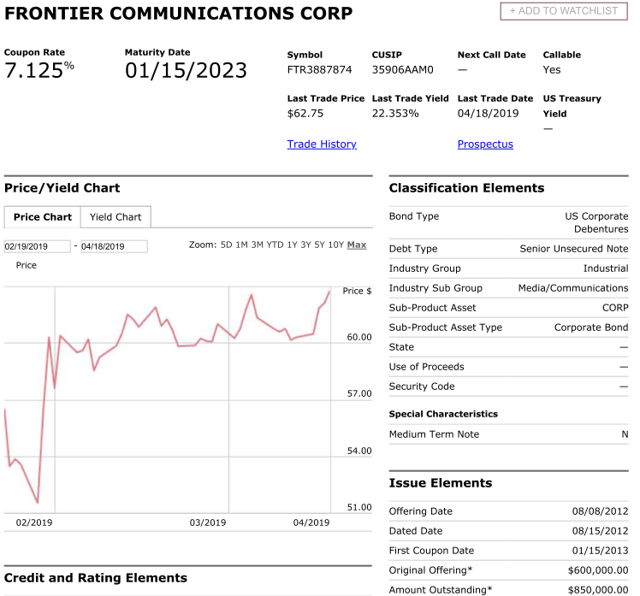The width and height of the screenshot is (640, 596).
Task: Click the Add to Watchlist button
Action: [564, 11]
